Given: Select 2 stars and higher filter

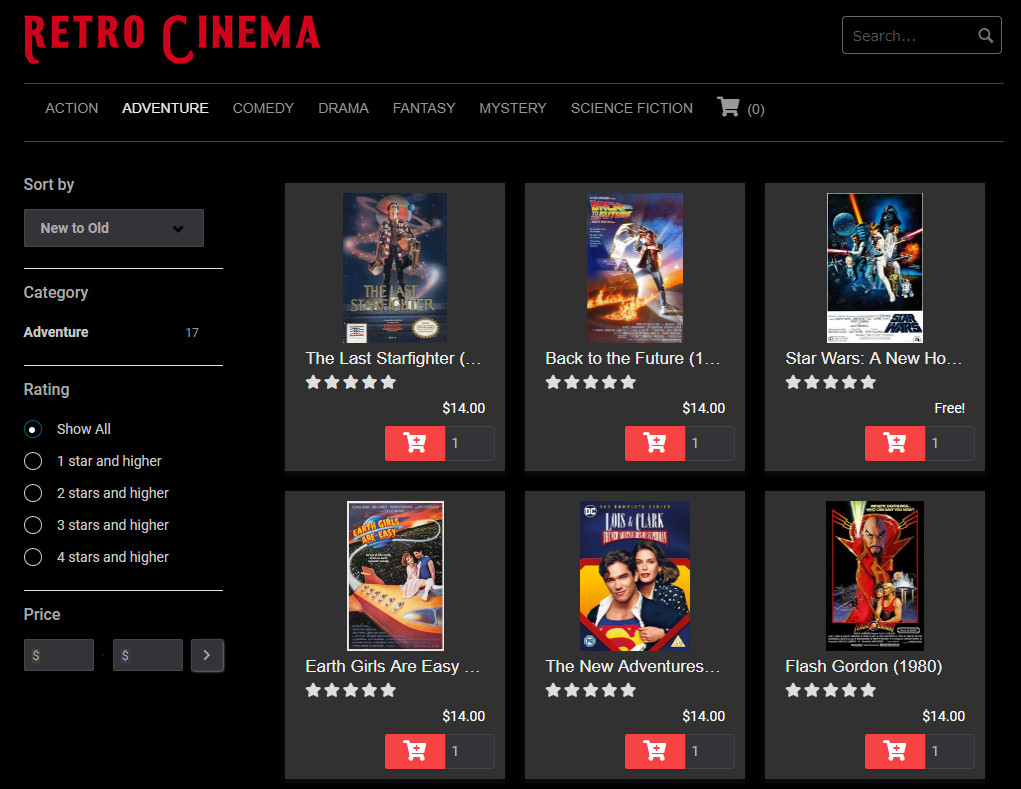Looking at the screenshot, I should pyautogui.click(x=33, y=493).
